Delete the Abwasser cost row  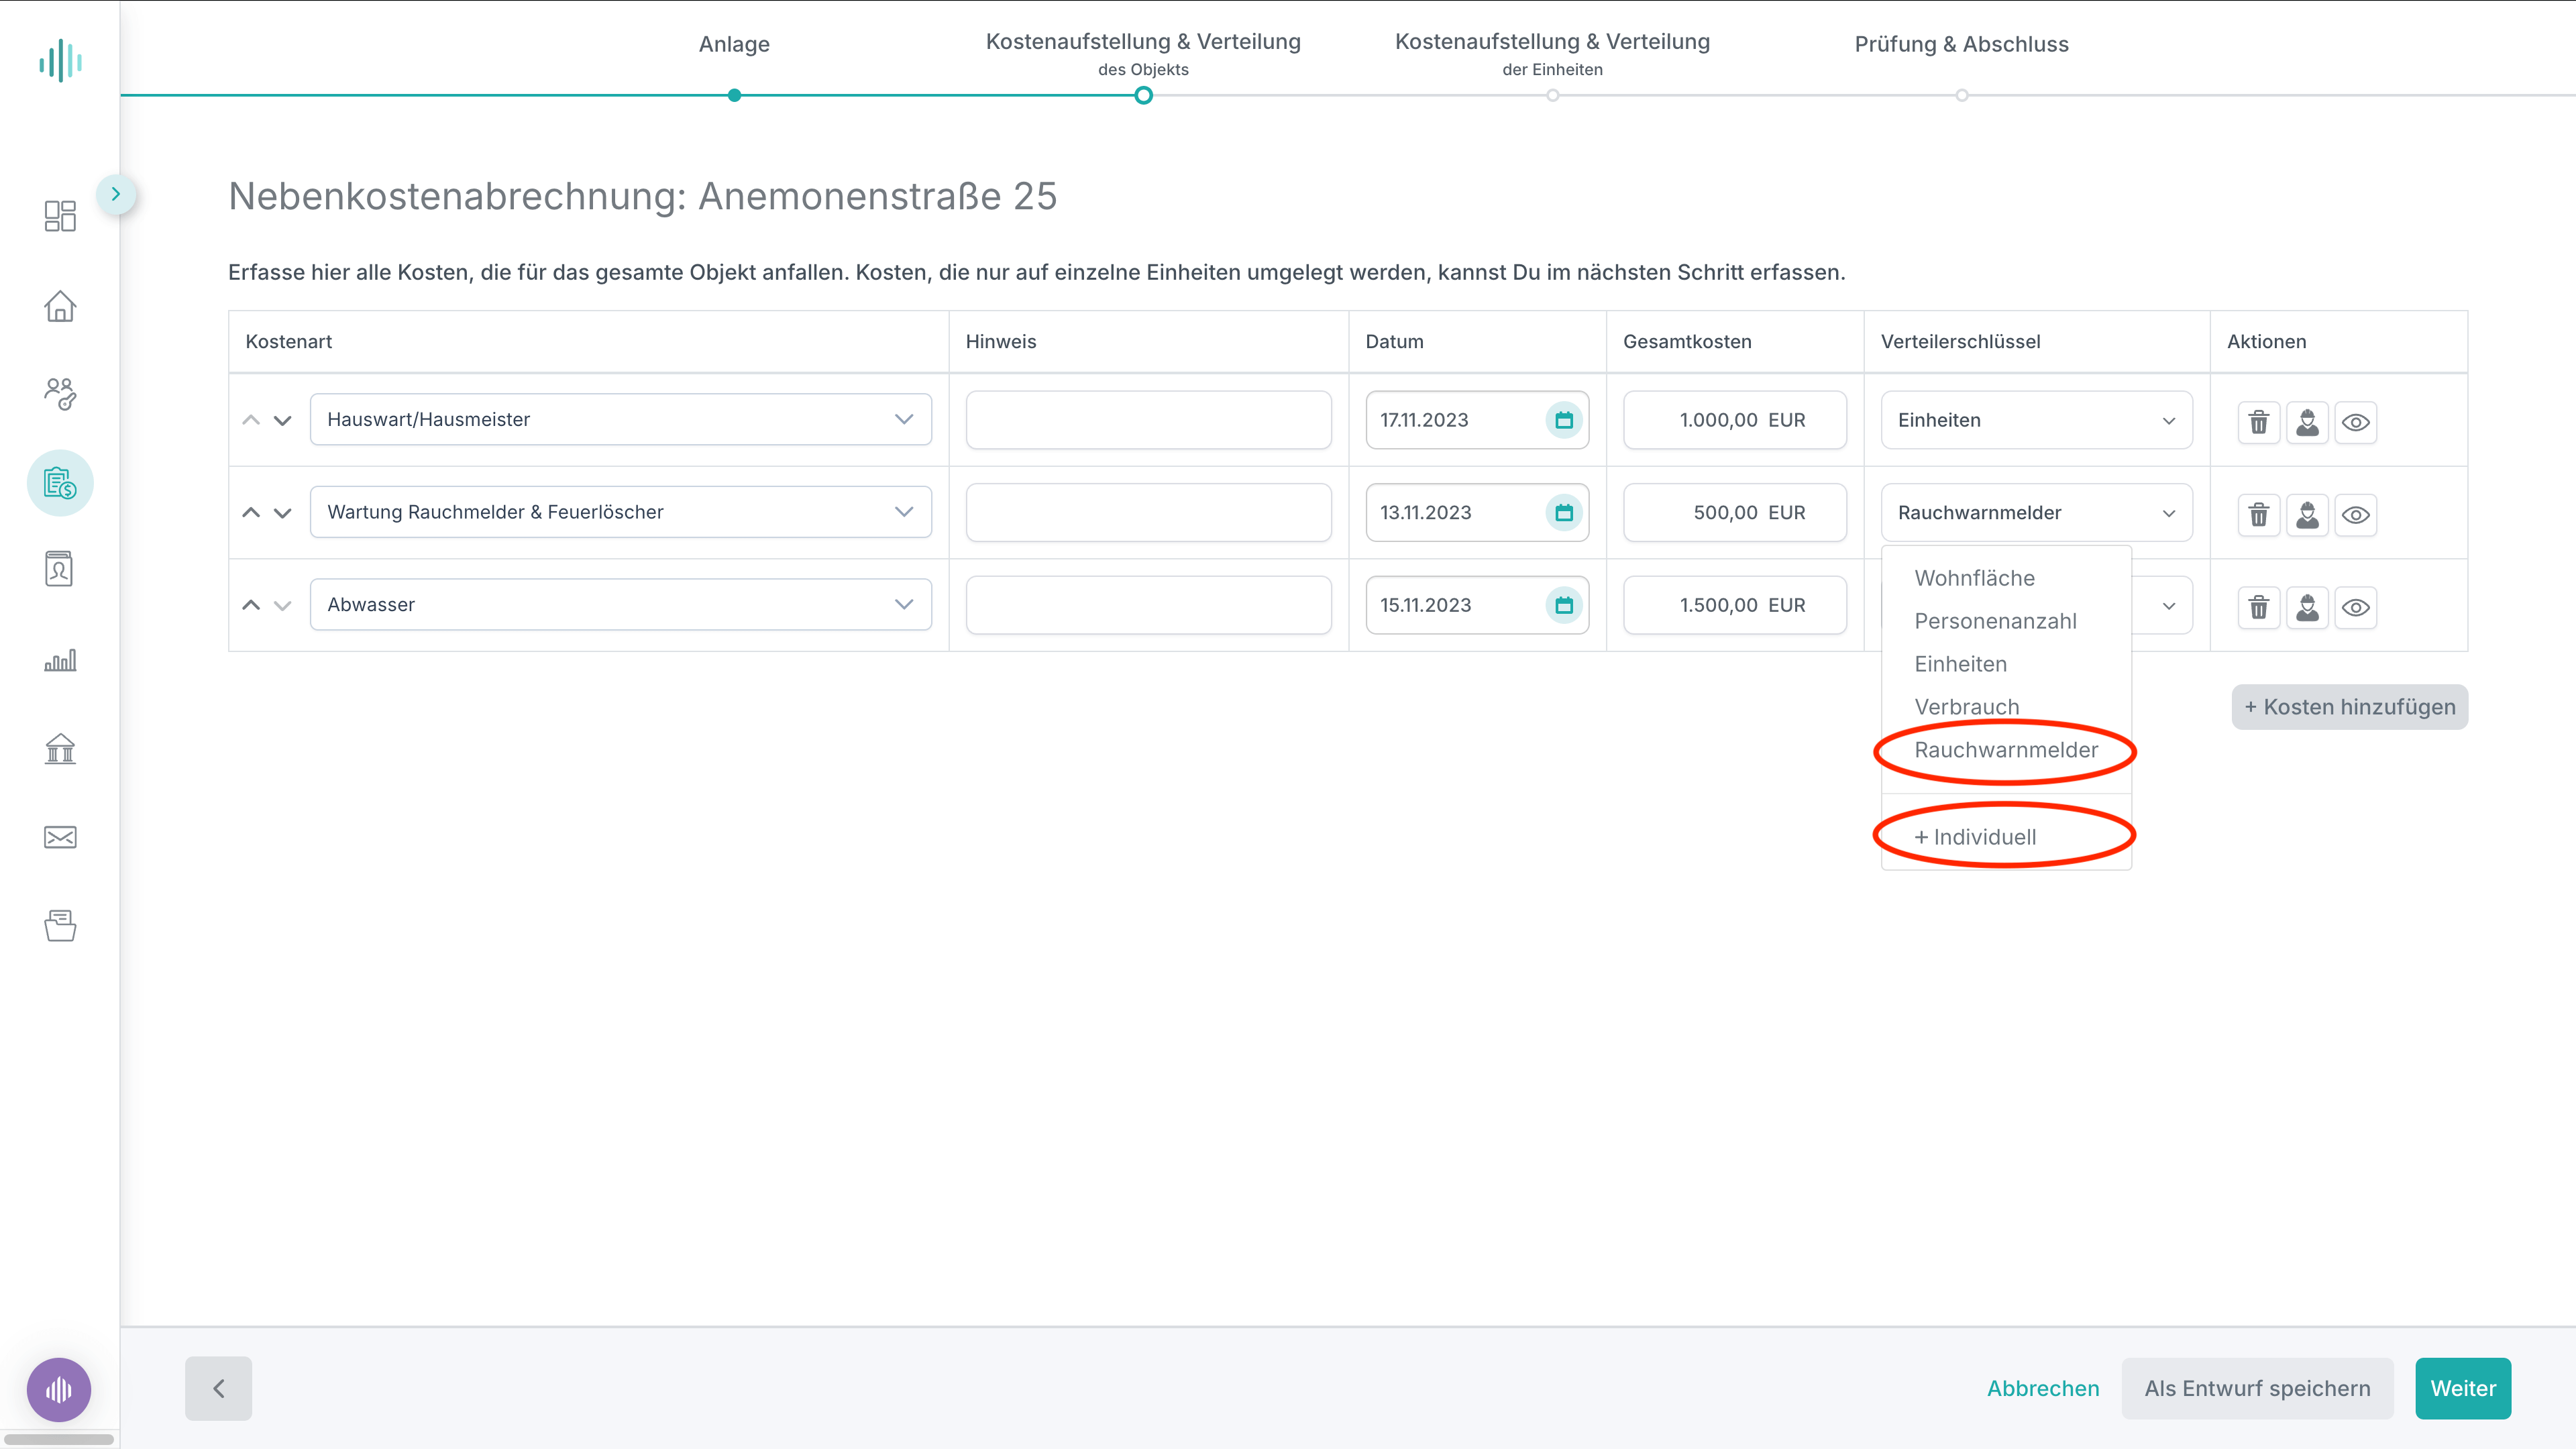(x=2259, y=607)
